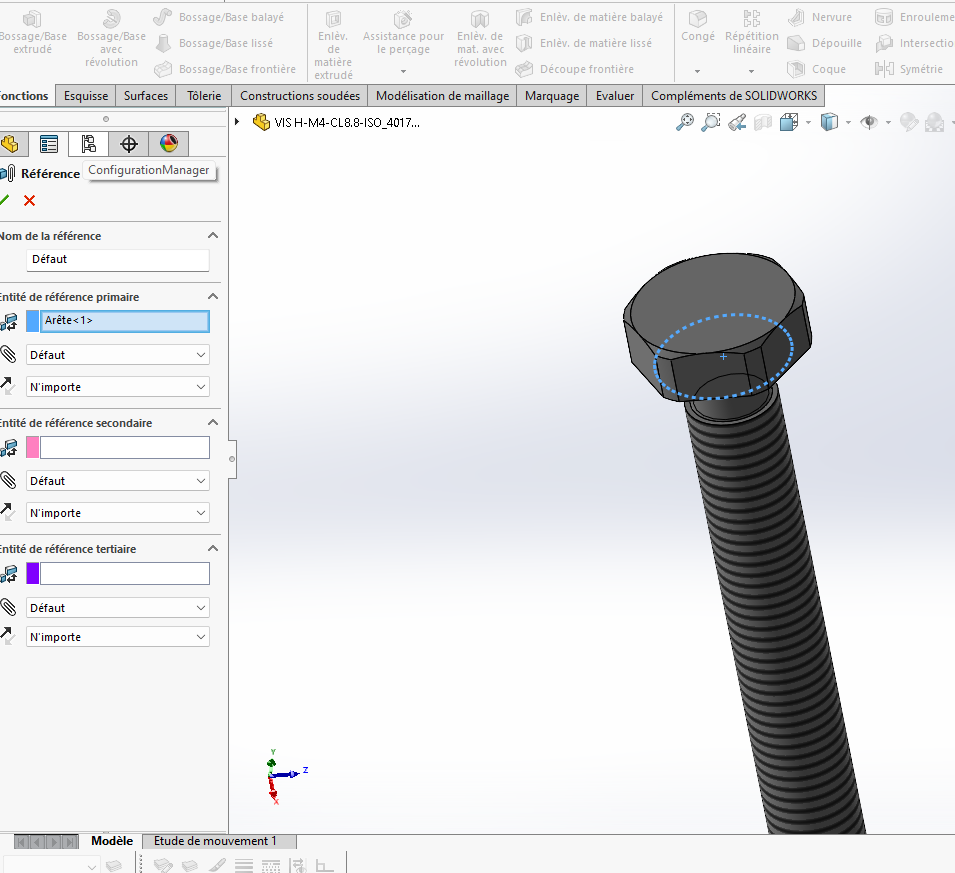Open the DisplayManager color ball tab
This screenshot has height=873, width=955.
point(168,144)
